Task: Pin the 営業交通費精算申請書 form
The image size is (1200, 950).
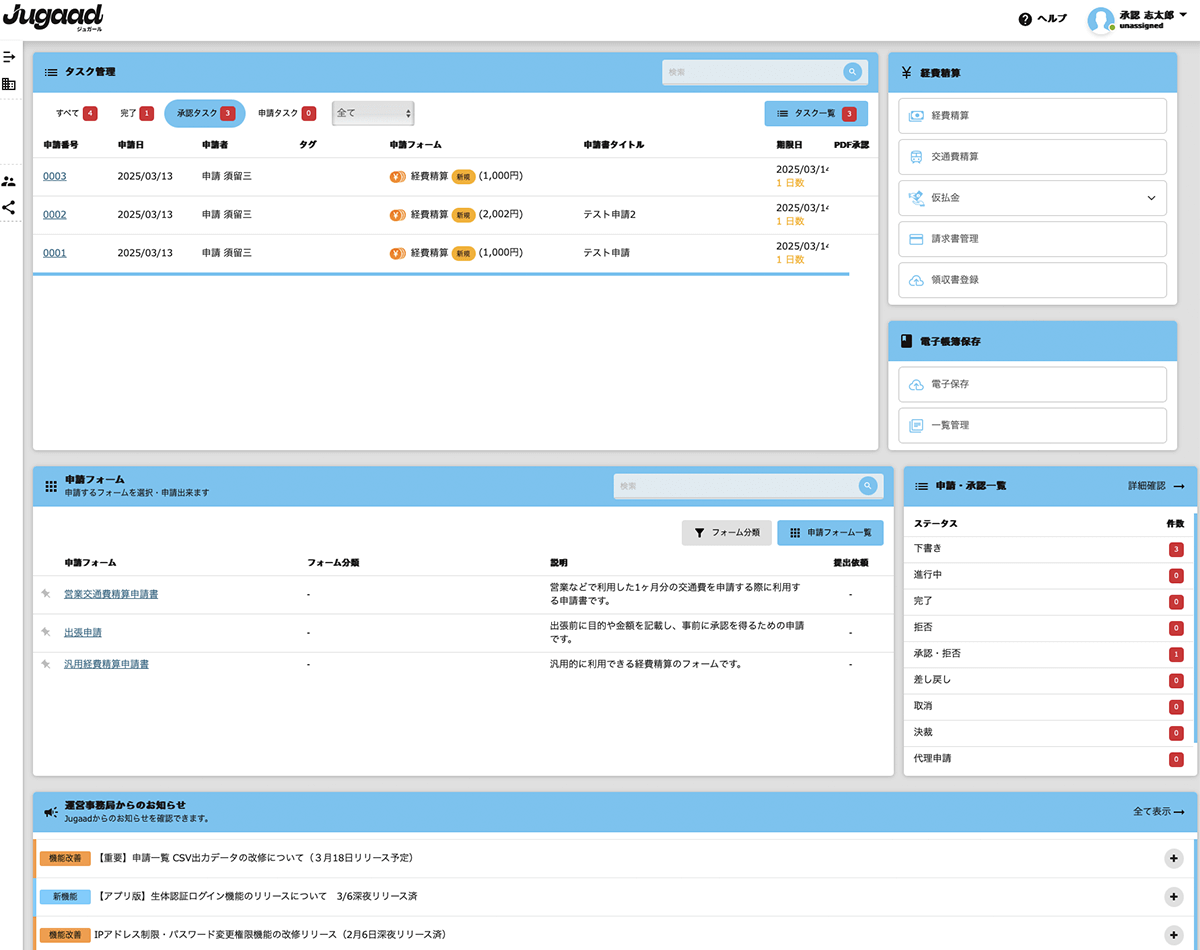Action: [x=45, y=594]
